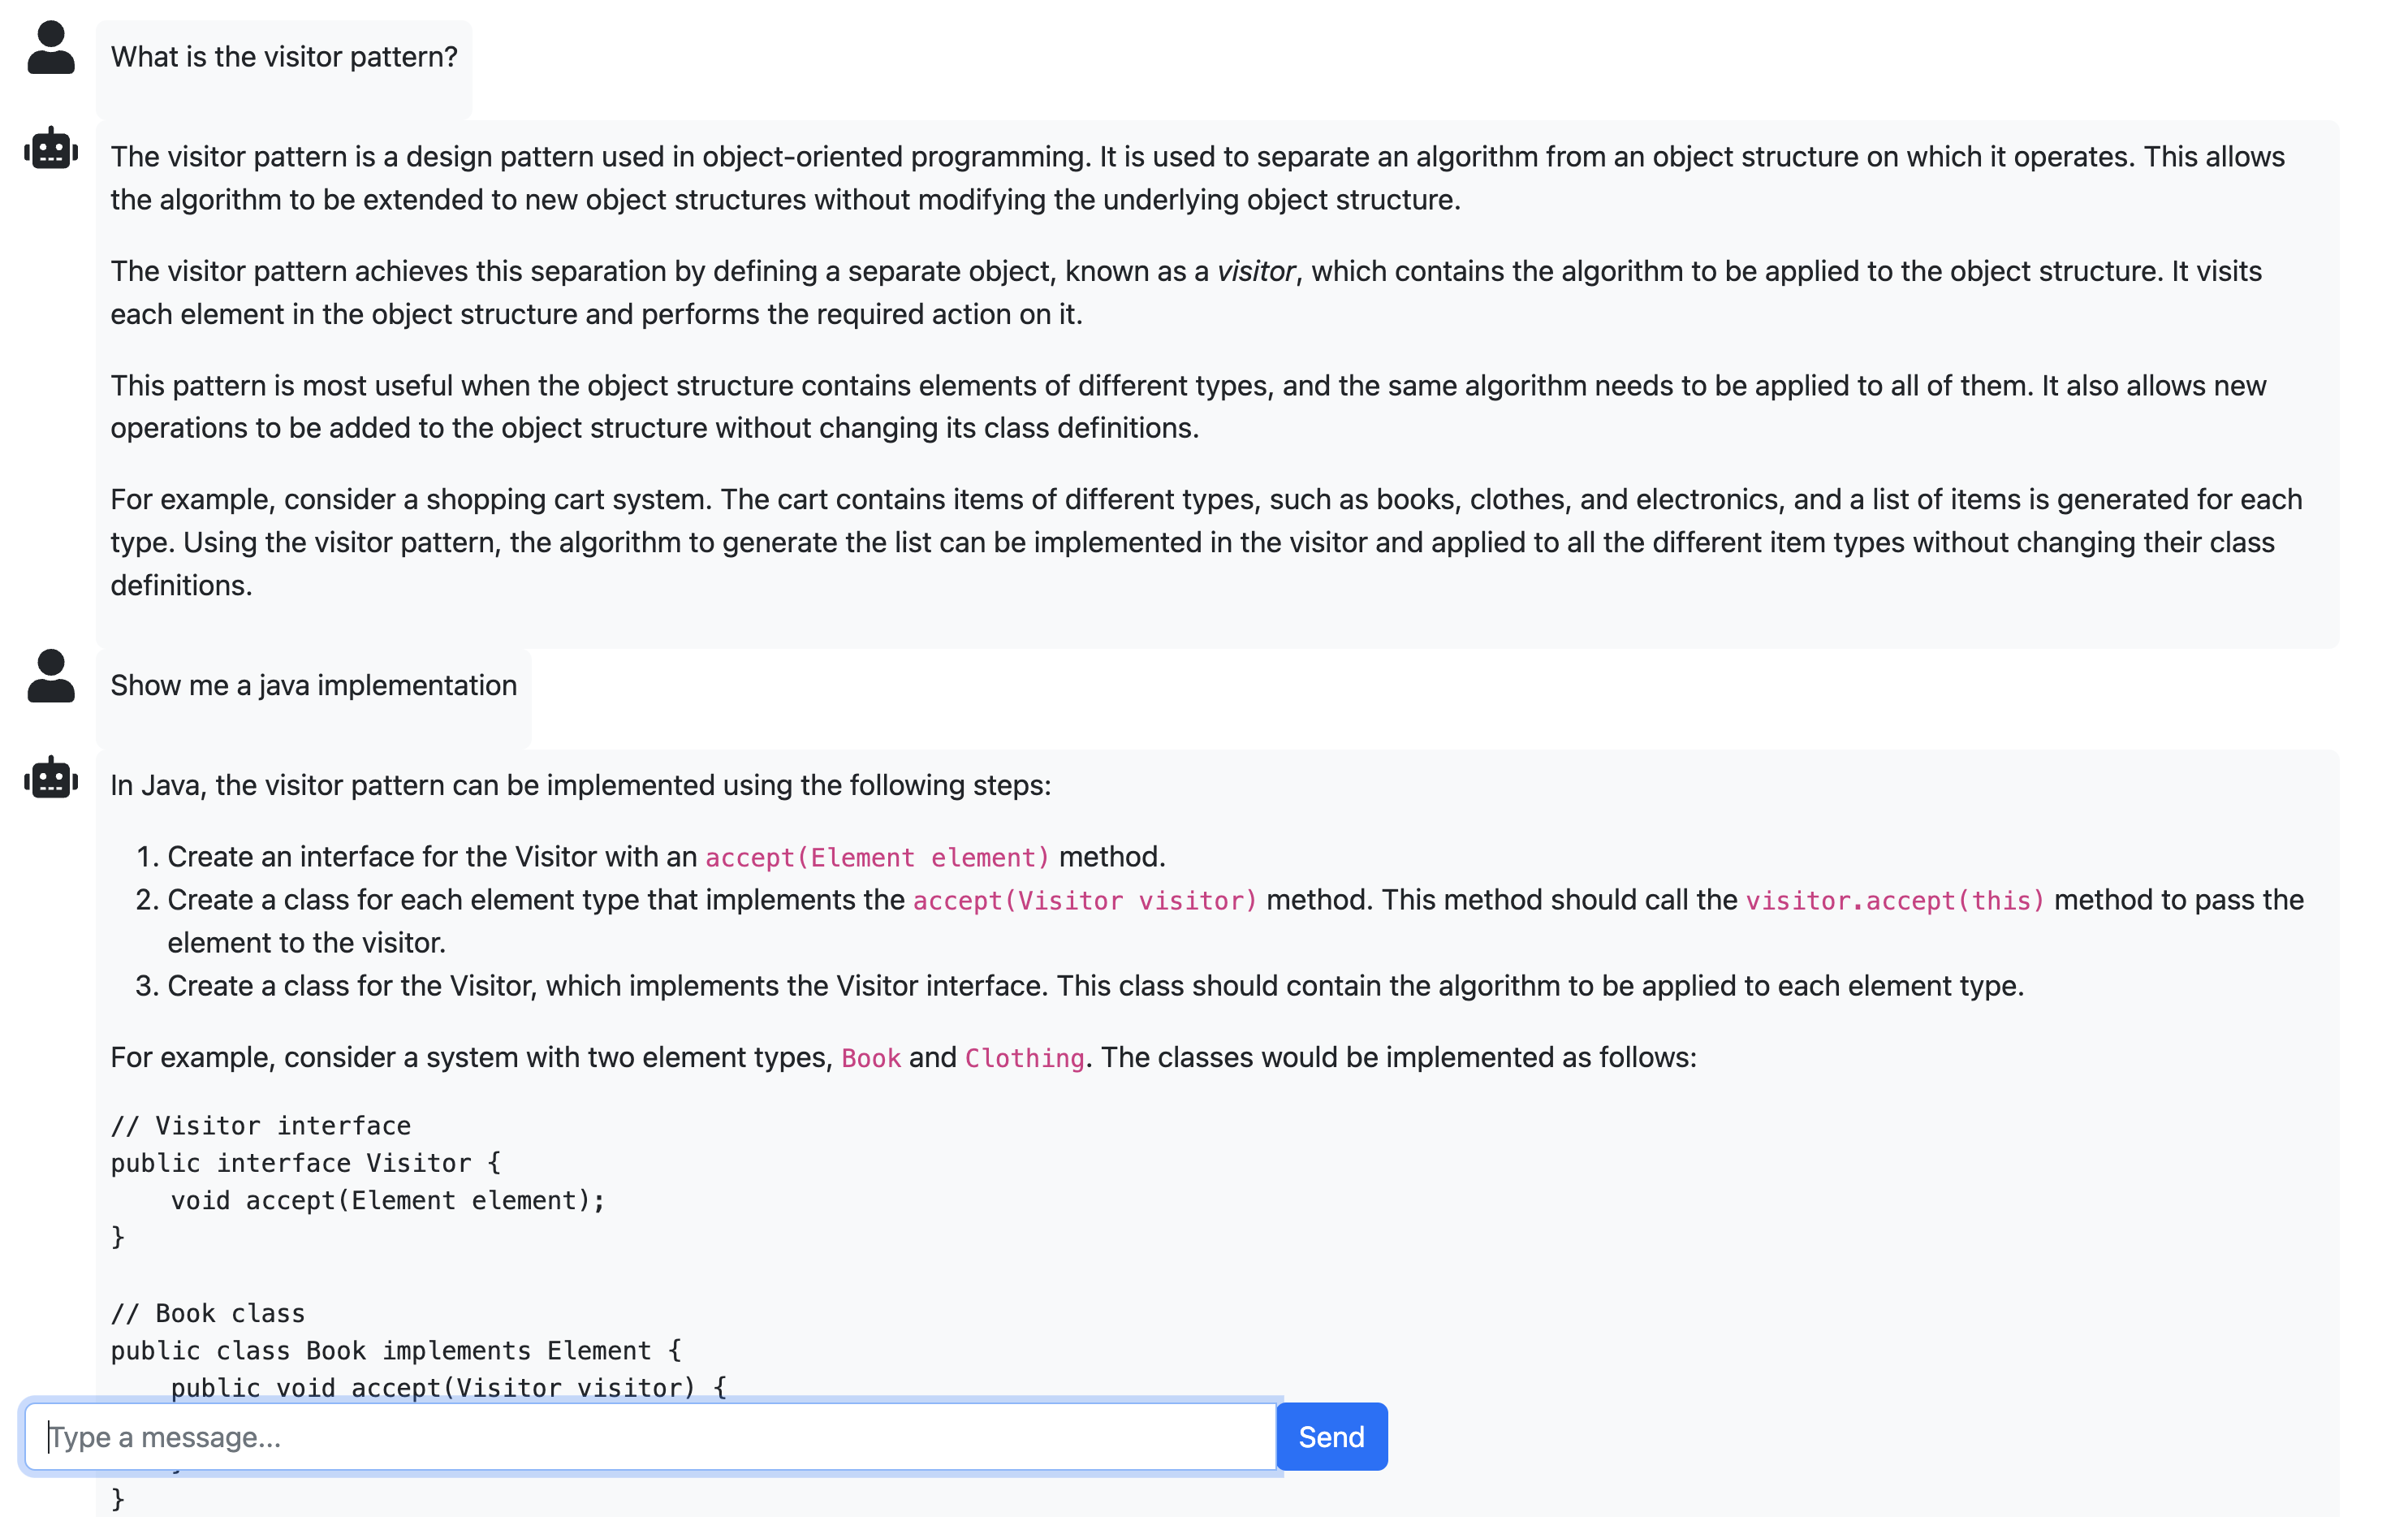Select the robot icon beside first bot reply
This screenshot has height=1517, width=2408.
(50, 152)
